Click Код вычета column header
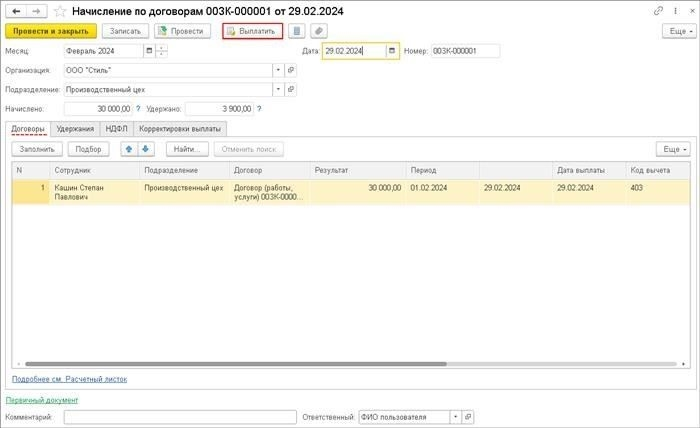The image size is (700, 428). pyautogui.click(x=658, y=170)
